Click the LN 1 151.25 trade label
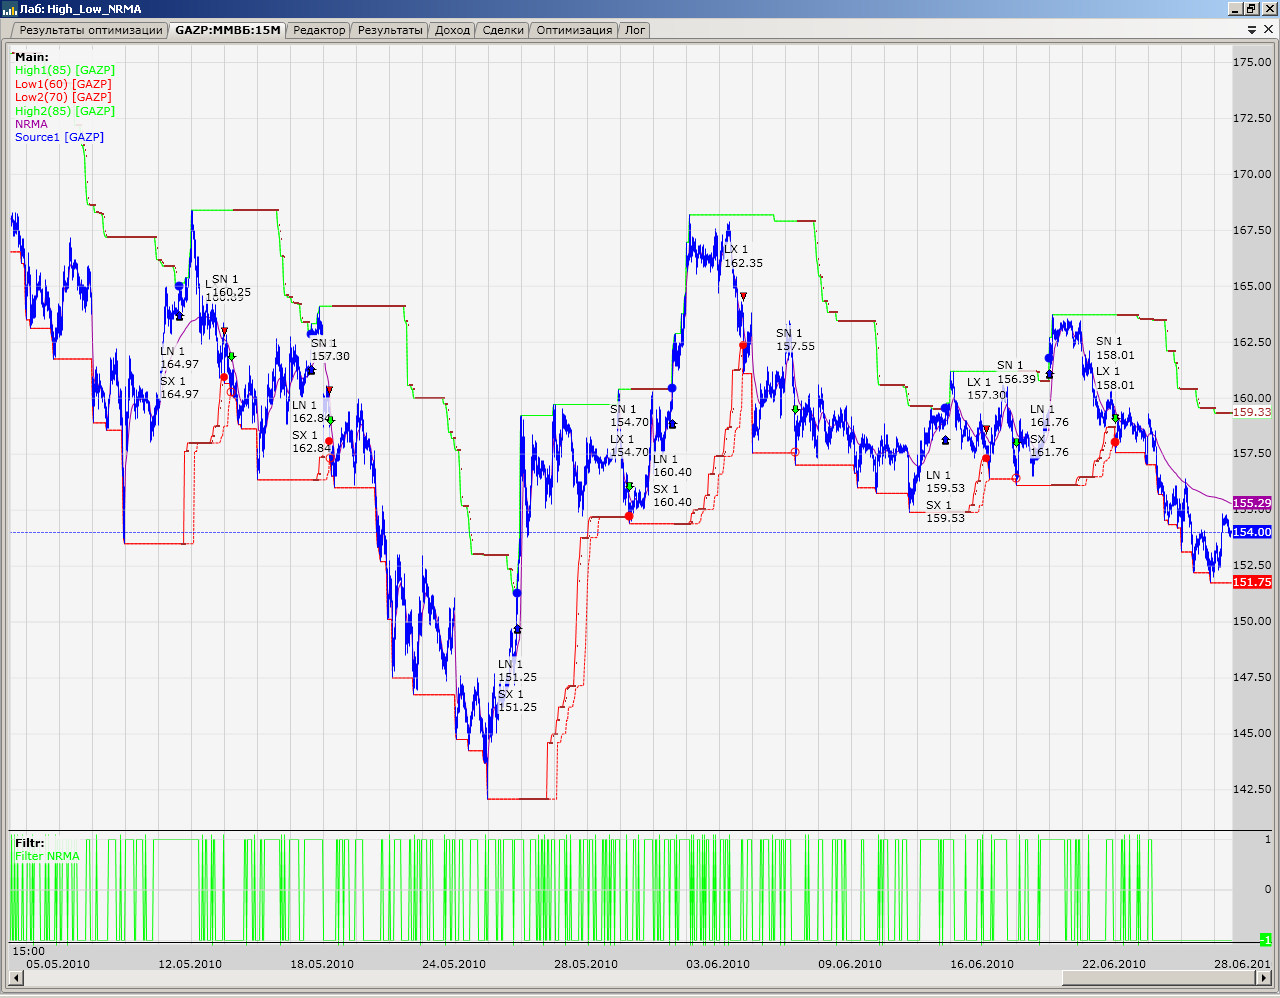Viewport: 1280px width, 998px height. [x=518, y=671]
